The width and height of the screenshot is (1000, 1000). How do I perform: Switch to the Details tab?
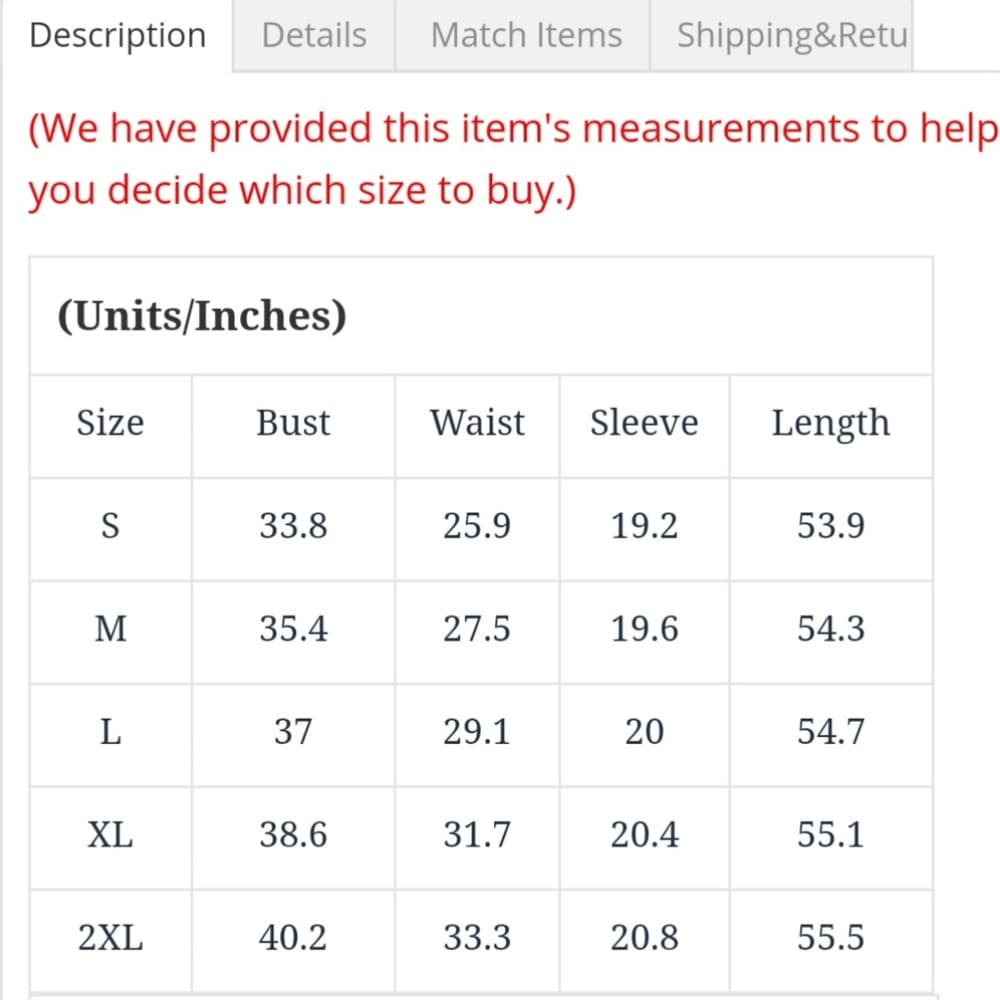click(314, 36)
